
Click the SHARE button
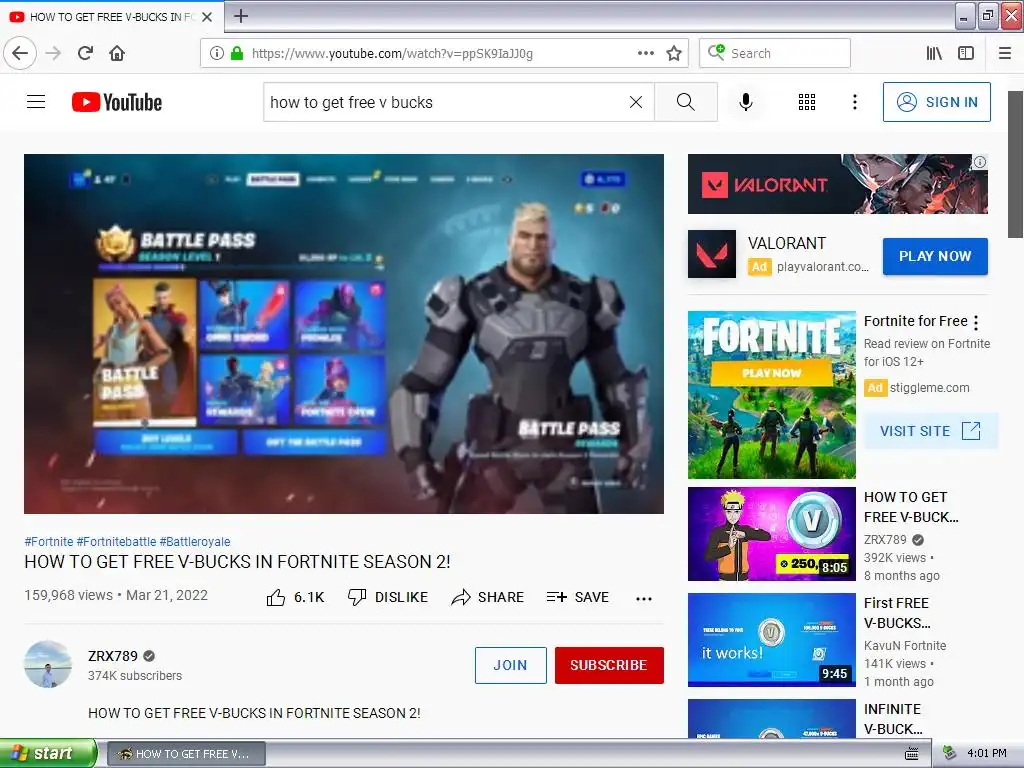(488, 597)
